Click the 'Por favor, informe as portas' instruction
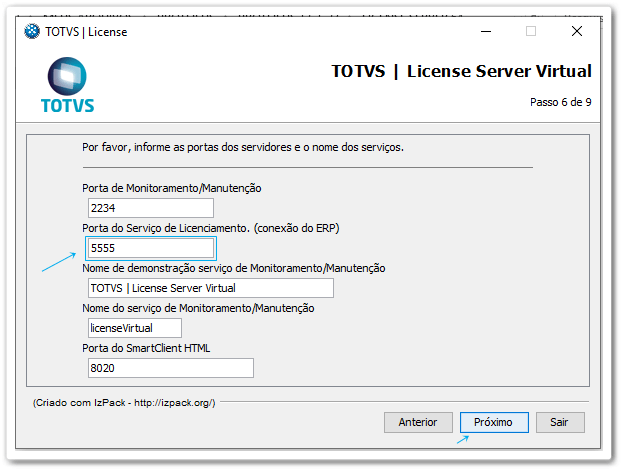Image resolution: width=624 pixels, height=472 pixels. point(243,147)
